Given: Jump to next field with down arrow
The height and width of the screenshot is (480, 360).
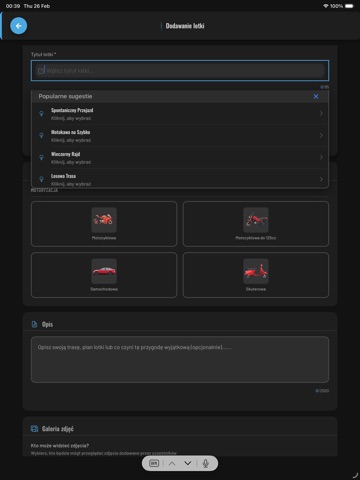Looking at the screenshot, I should coord(188,463).
